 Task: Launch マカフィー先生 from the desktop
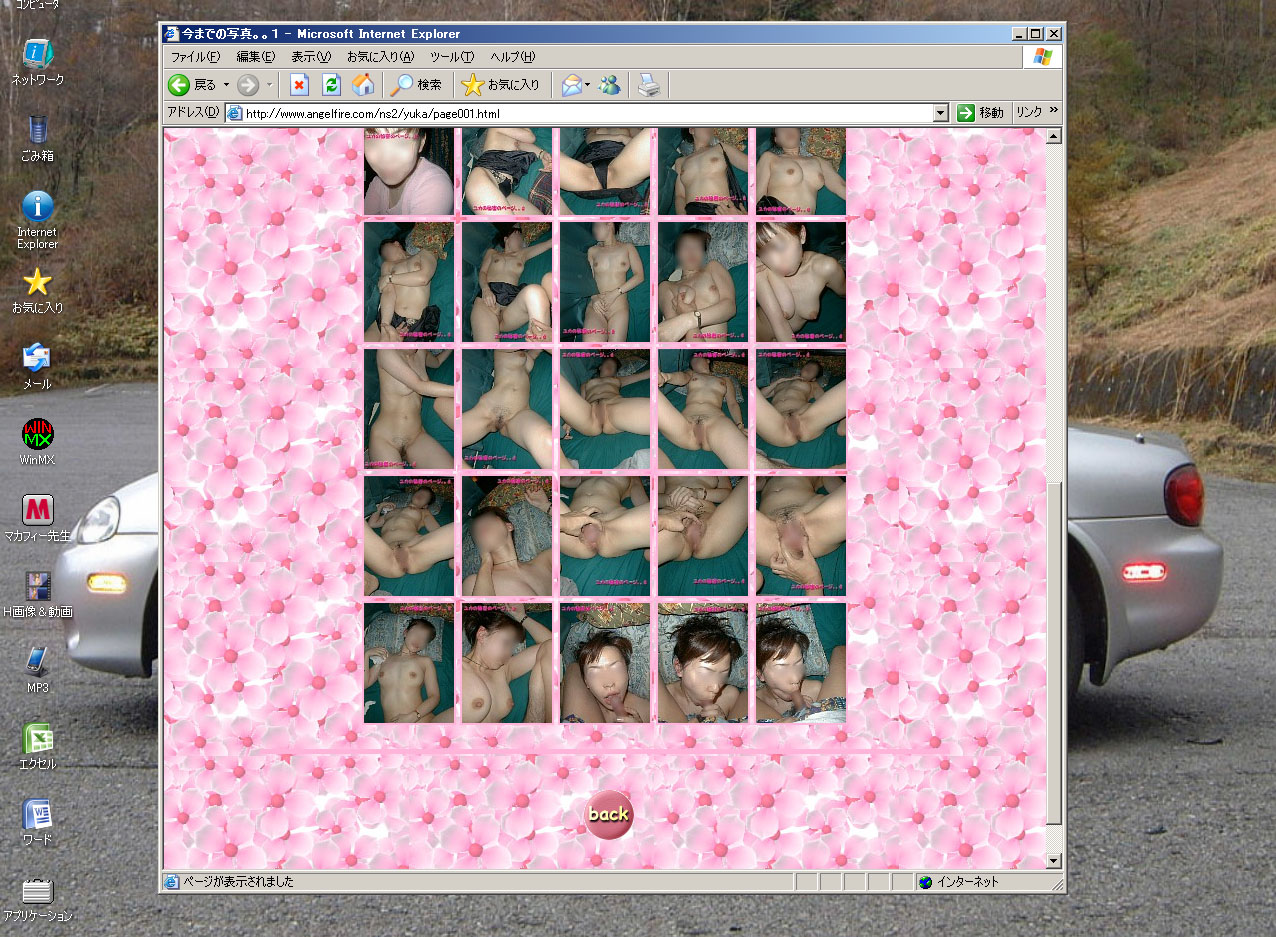point(37,511)
